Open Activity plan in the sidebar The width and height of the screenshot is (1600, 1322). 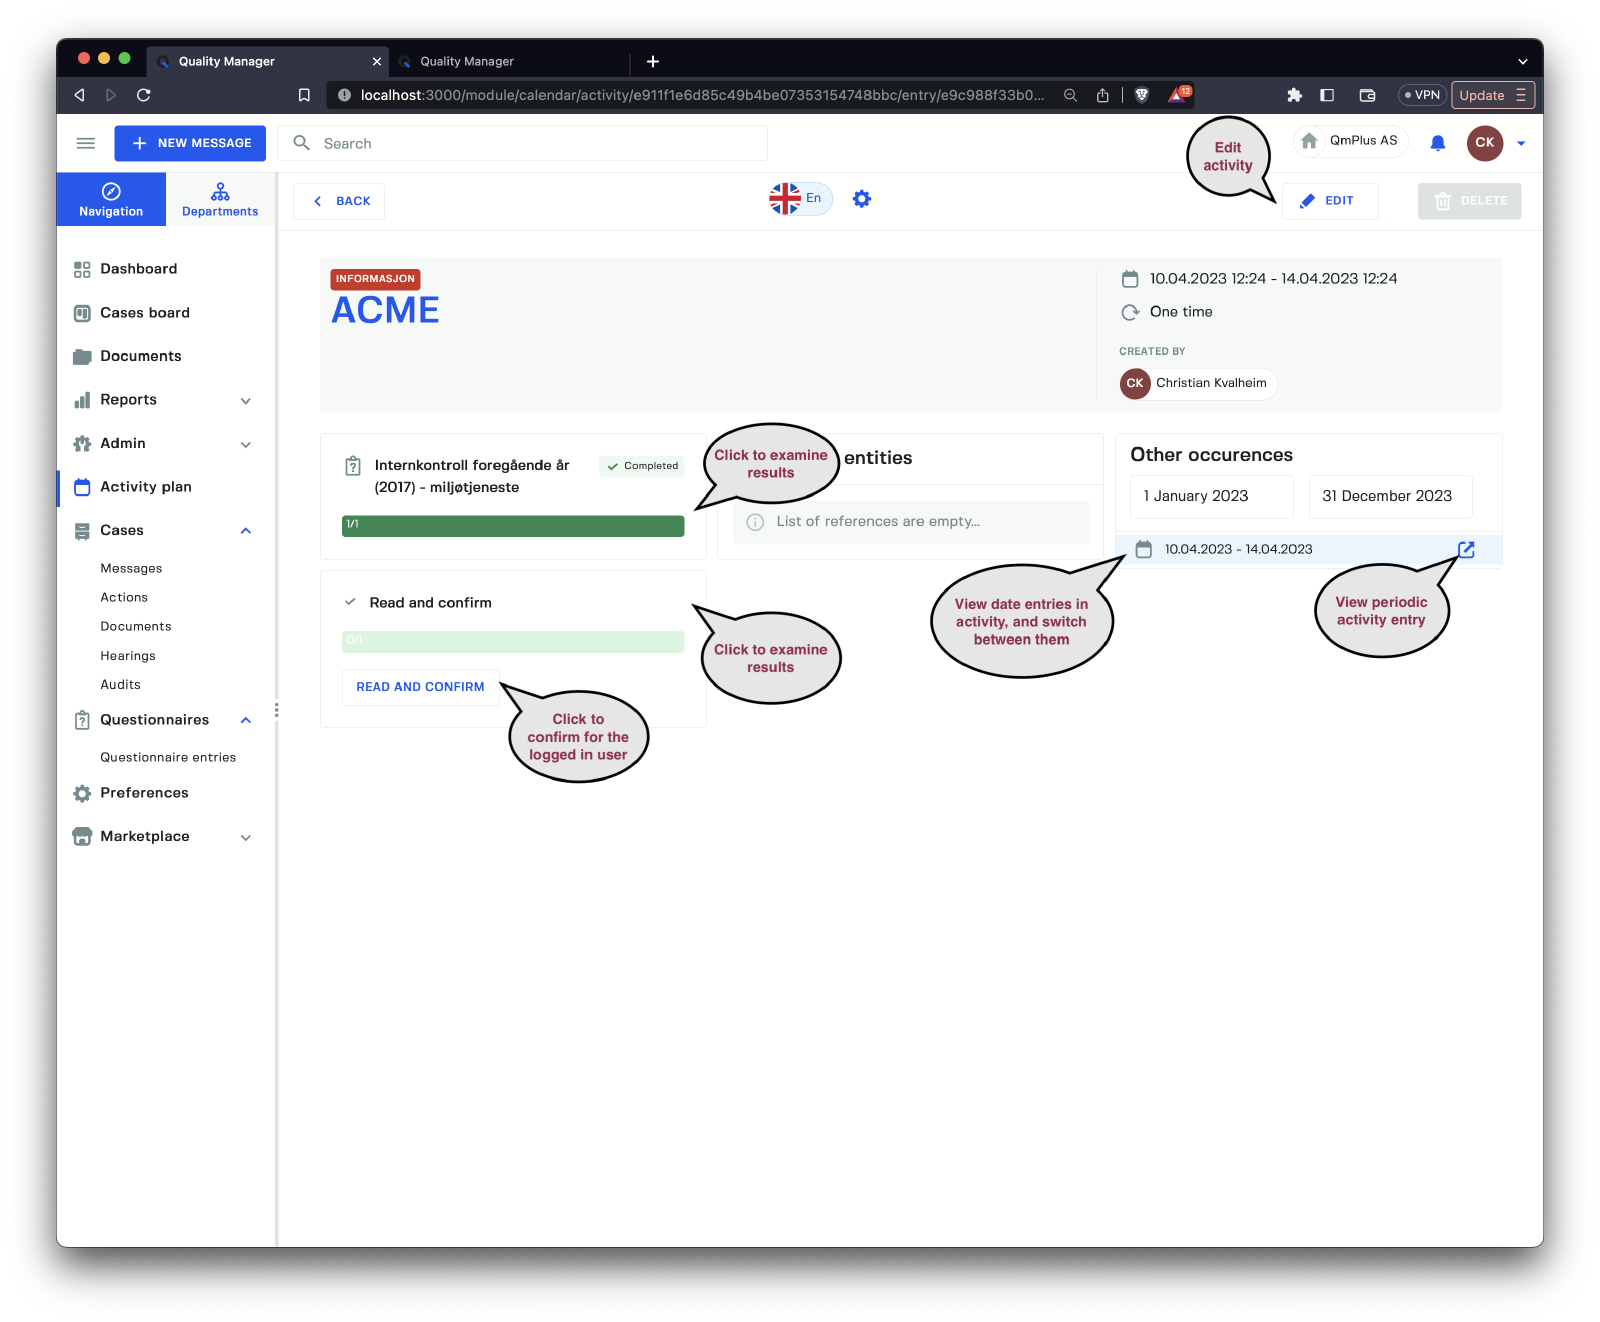click(x=146, y=487)
